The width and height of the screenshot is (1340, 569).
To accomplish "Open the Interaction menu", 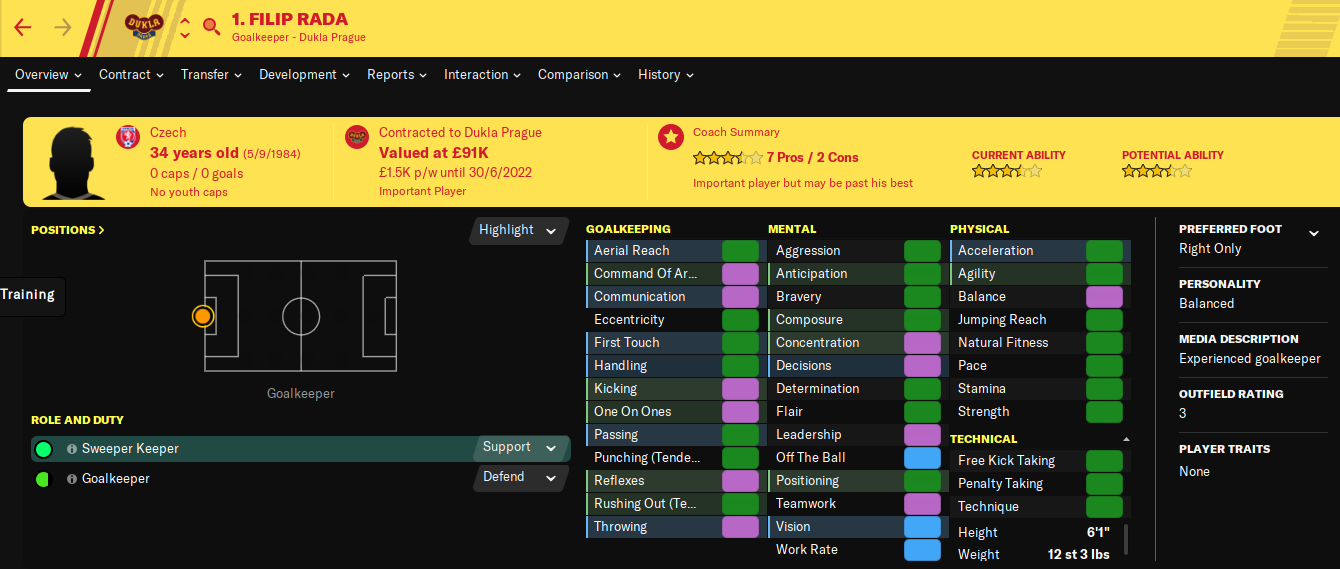I will pos(483,75).
